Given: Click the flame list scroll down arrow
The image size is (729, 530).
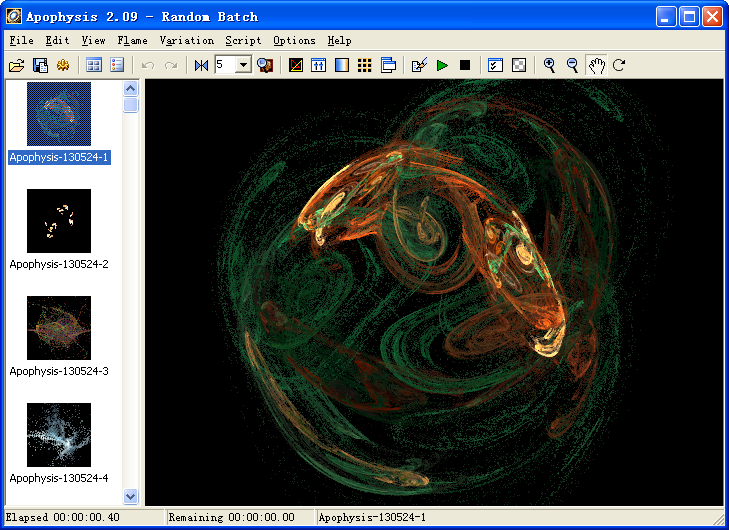Looking at the screenshot, I should click(x=131, y=496).
